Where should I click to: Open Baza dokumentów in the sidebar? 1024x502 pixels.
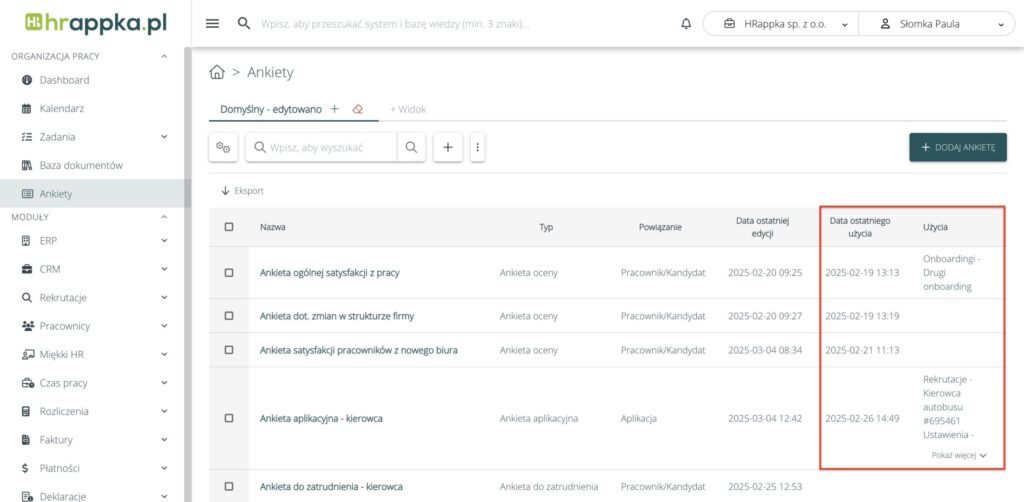pos(80,165)
